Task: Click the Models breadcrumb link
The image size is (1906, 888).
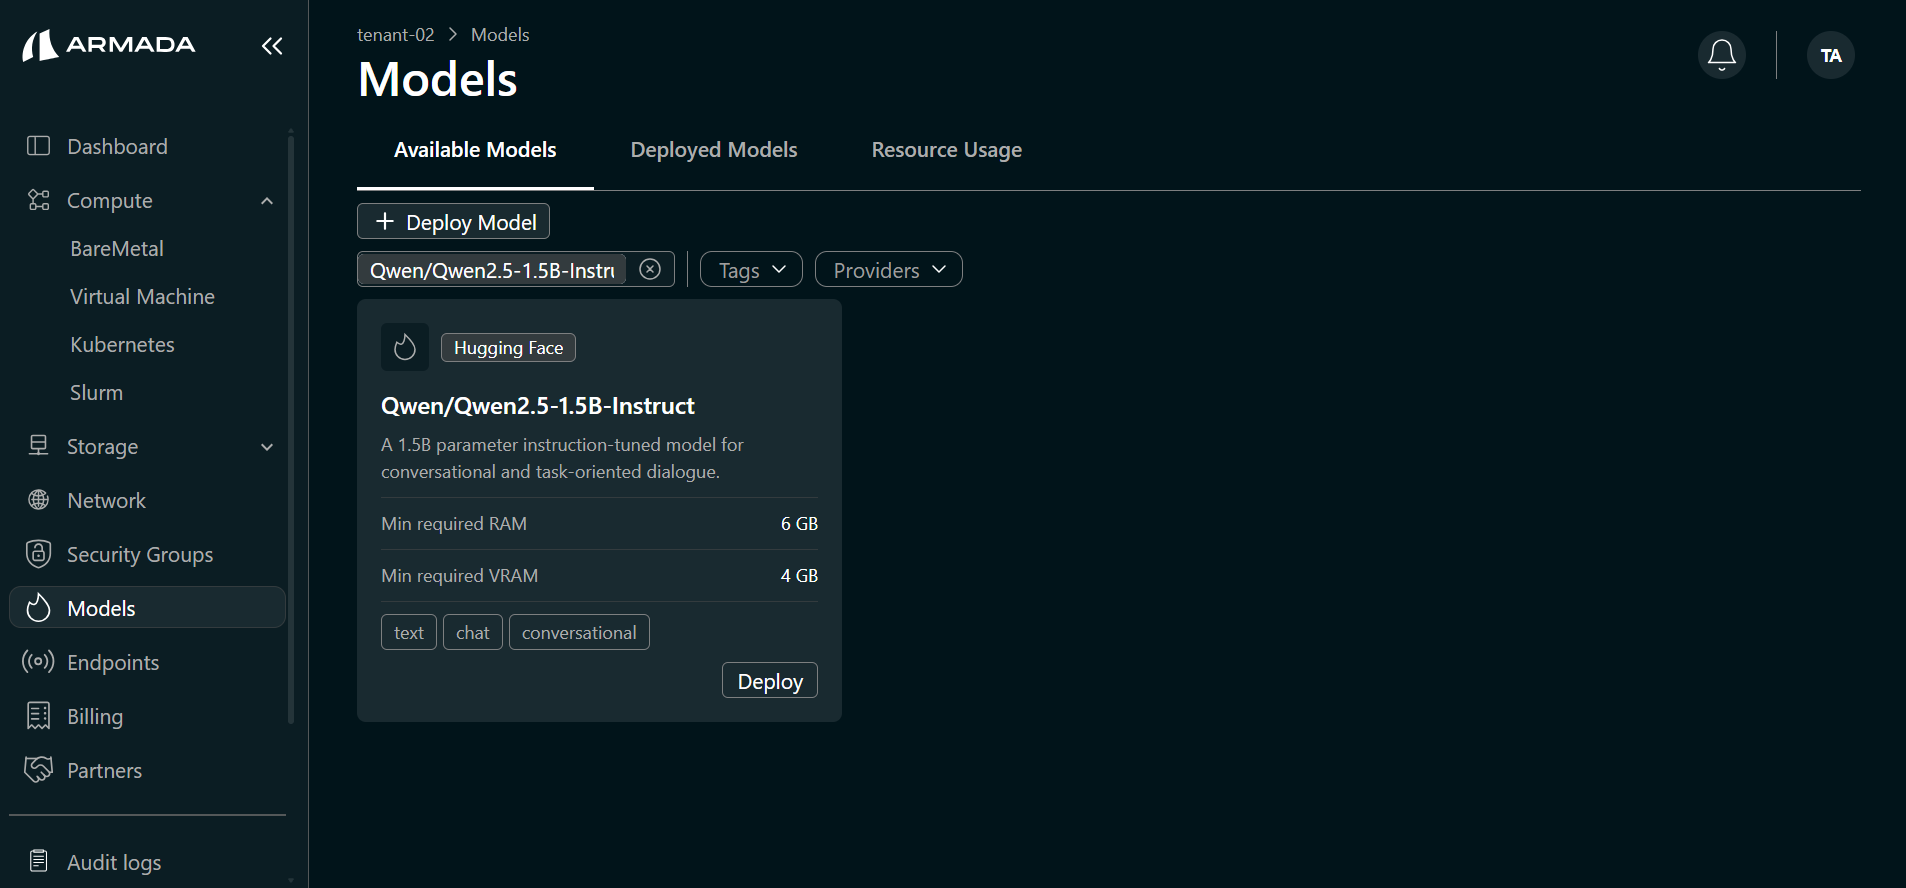Action: pyautogui.click(x=500, y=34)
